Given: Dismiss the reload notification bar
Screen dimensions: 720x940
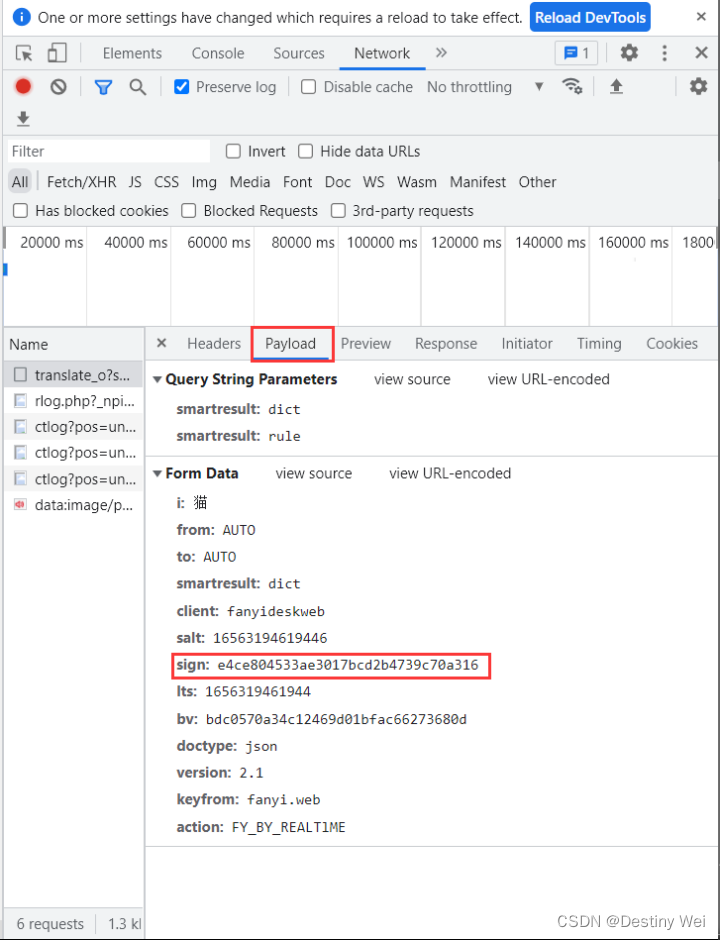Looking at the screenshot, I should pyautogui.click(x=701, y=17).
